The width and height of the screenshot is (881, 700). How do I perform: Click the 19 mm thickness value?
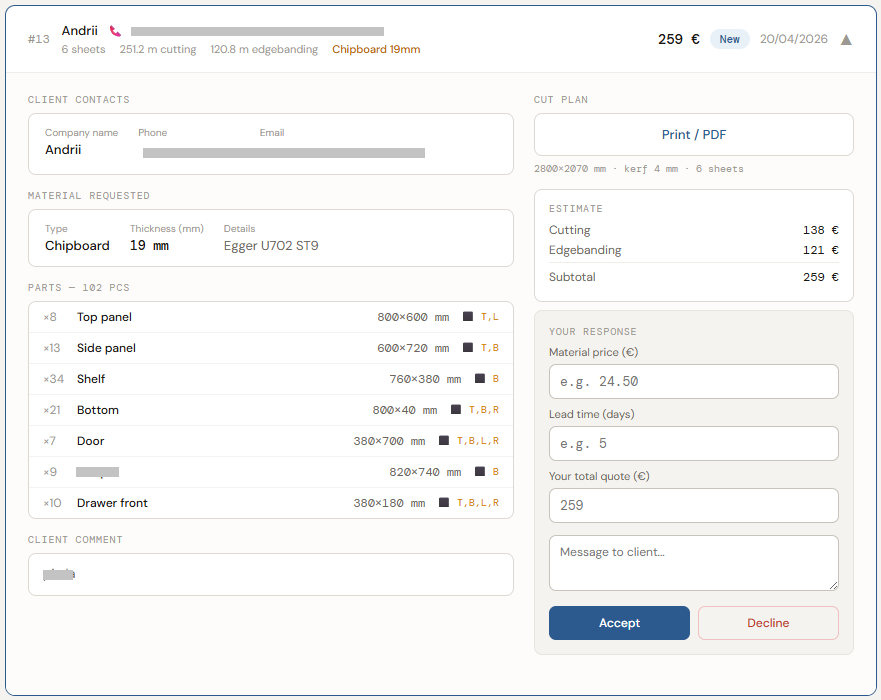pos(149,246)
